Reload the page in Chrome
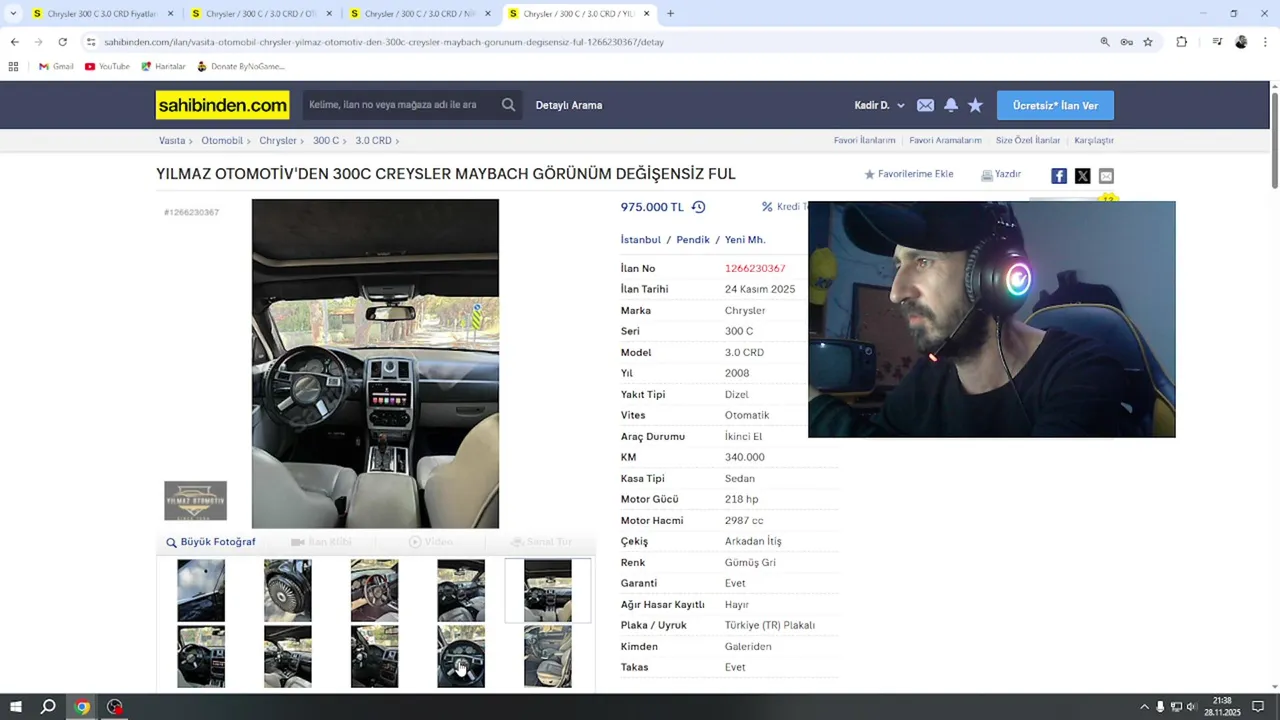The height and width of the screenshot is (720, 1280). click(62, 42)
